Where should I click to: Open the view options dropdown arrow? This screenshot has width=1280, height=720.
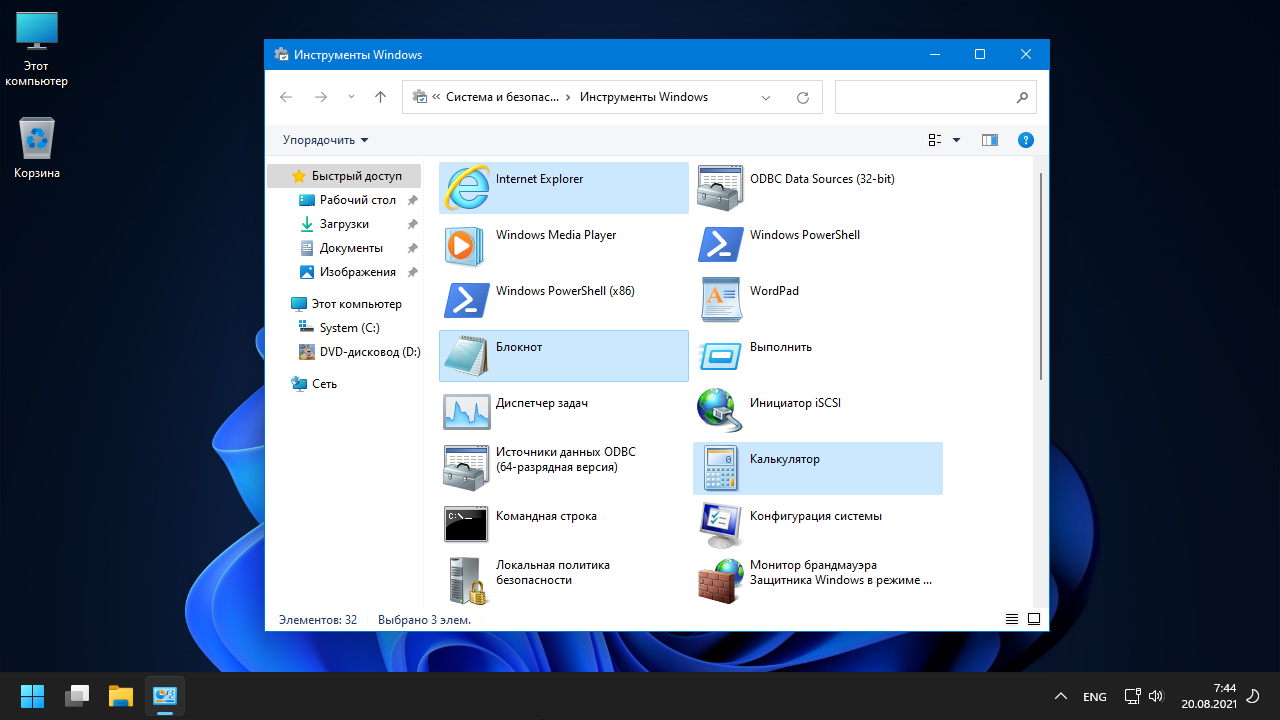956,140
